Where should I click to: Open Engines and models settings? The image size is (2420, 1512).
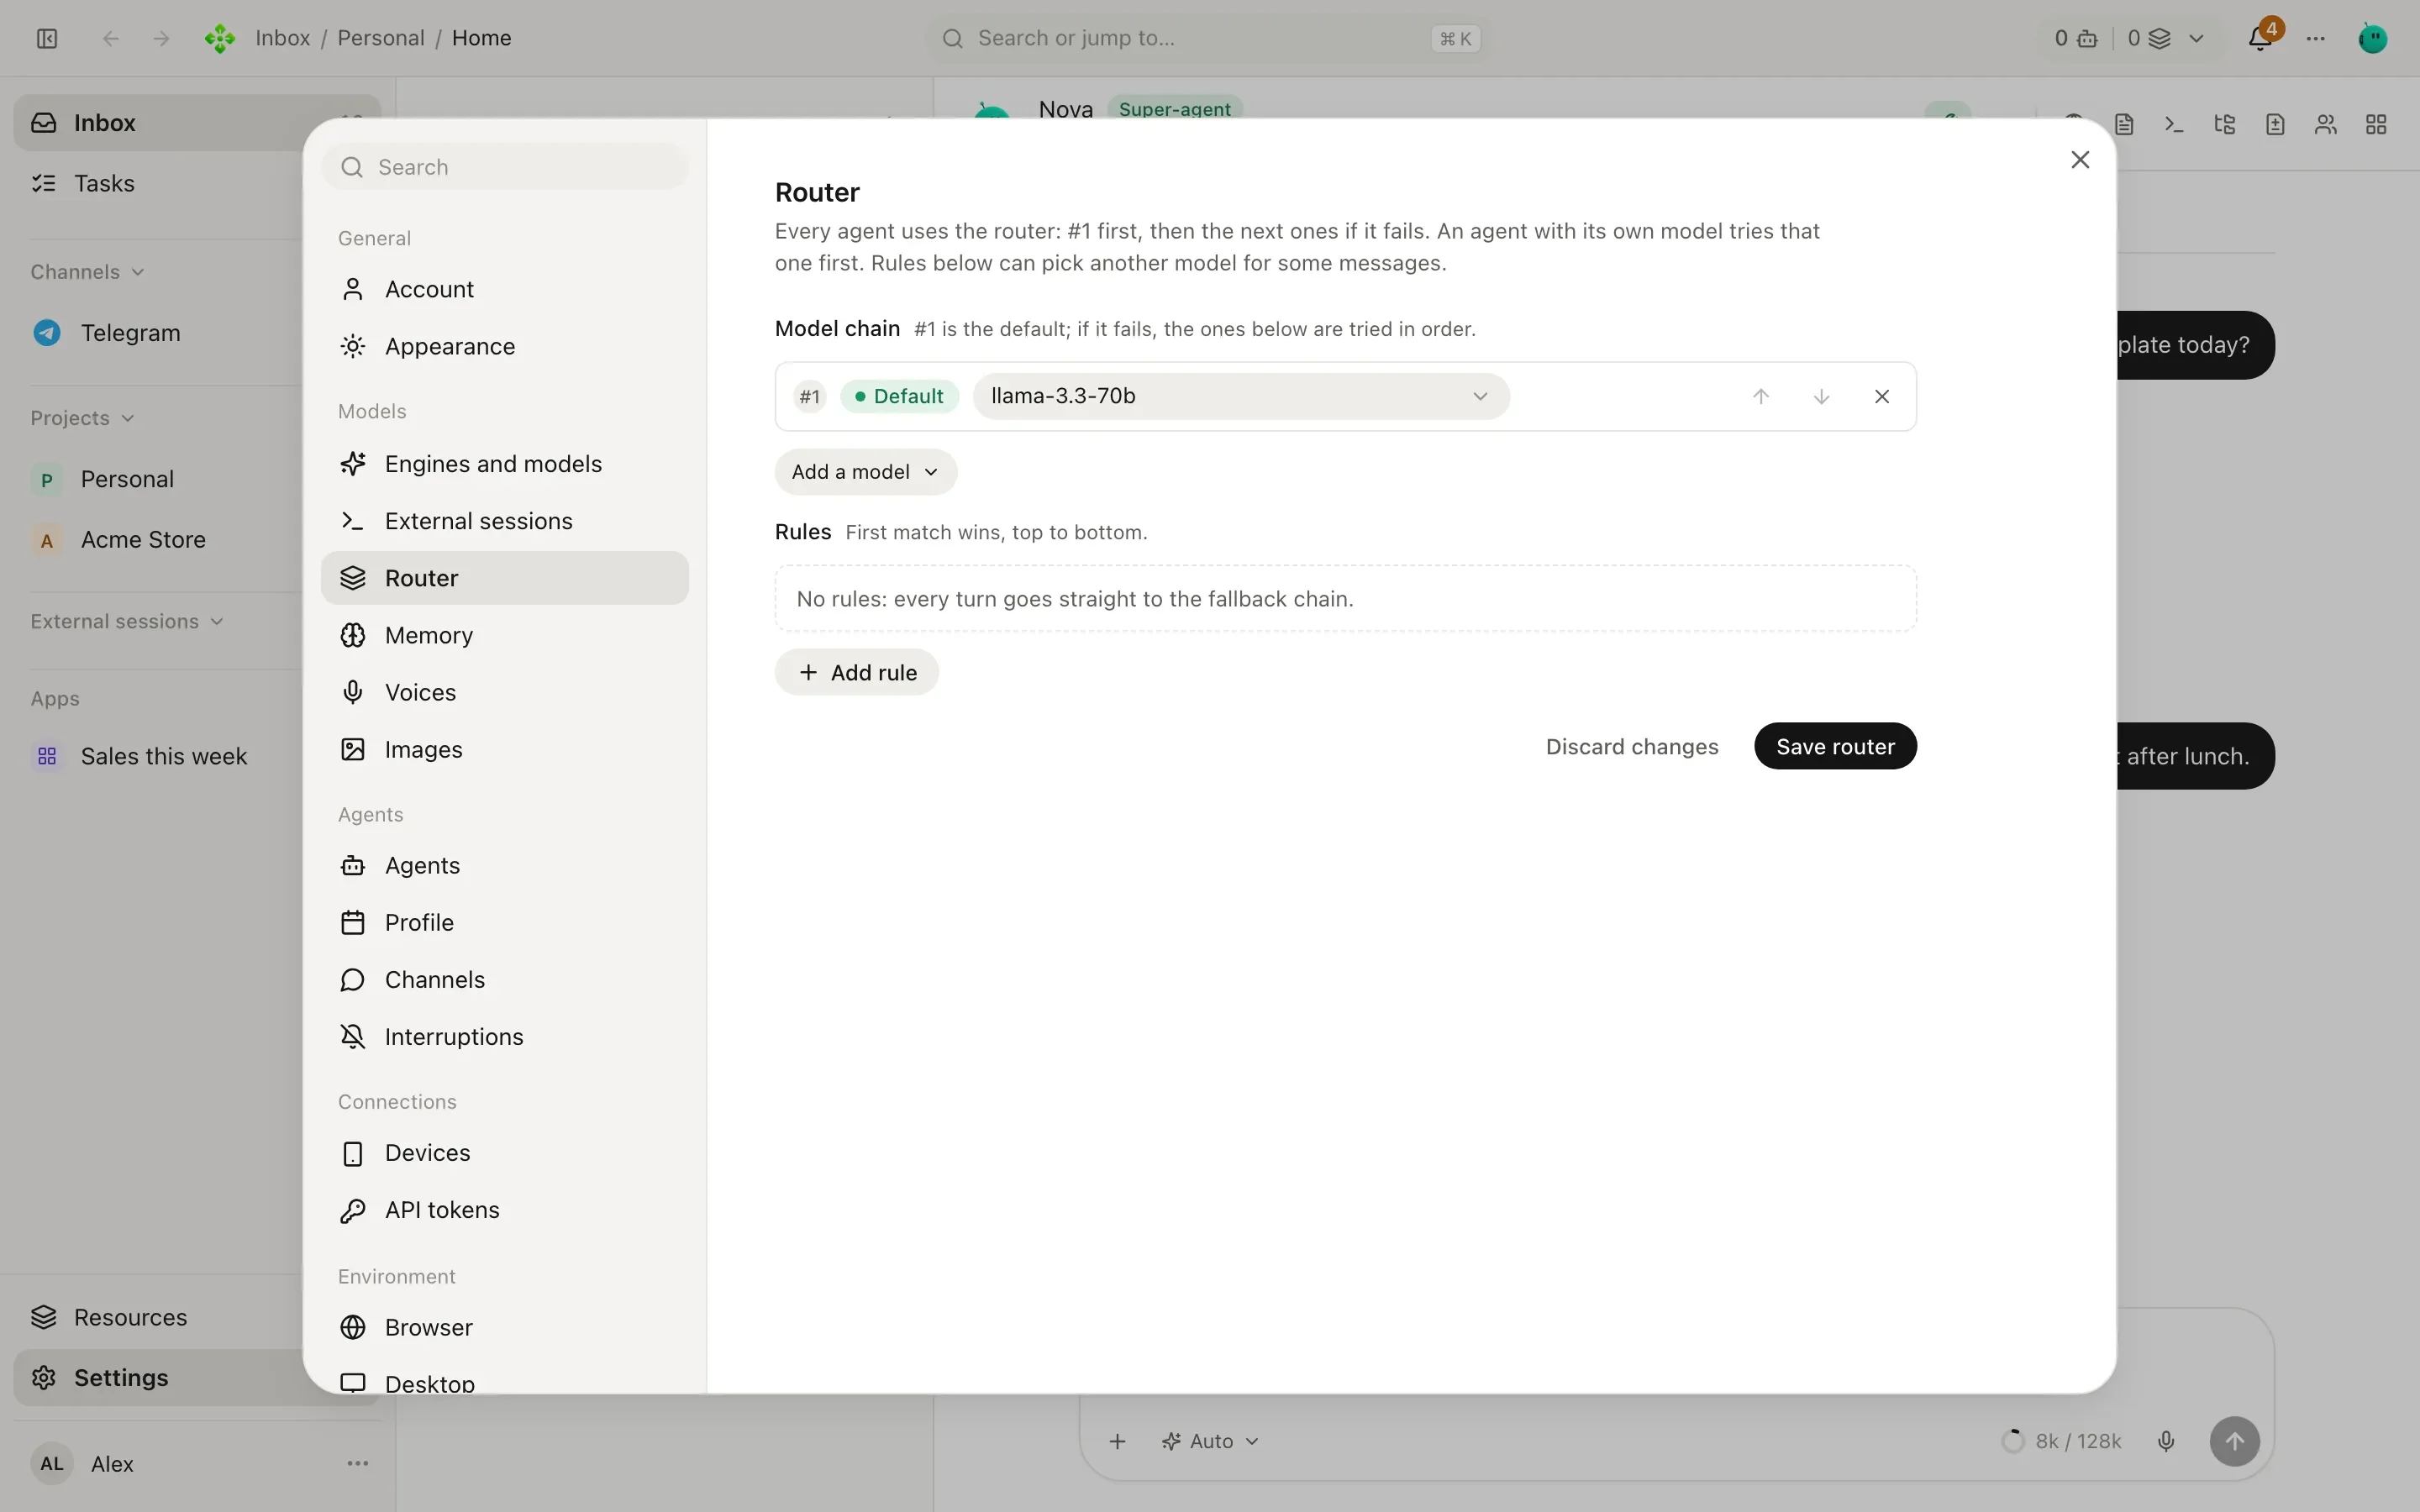click(504, 464)
